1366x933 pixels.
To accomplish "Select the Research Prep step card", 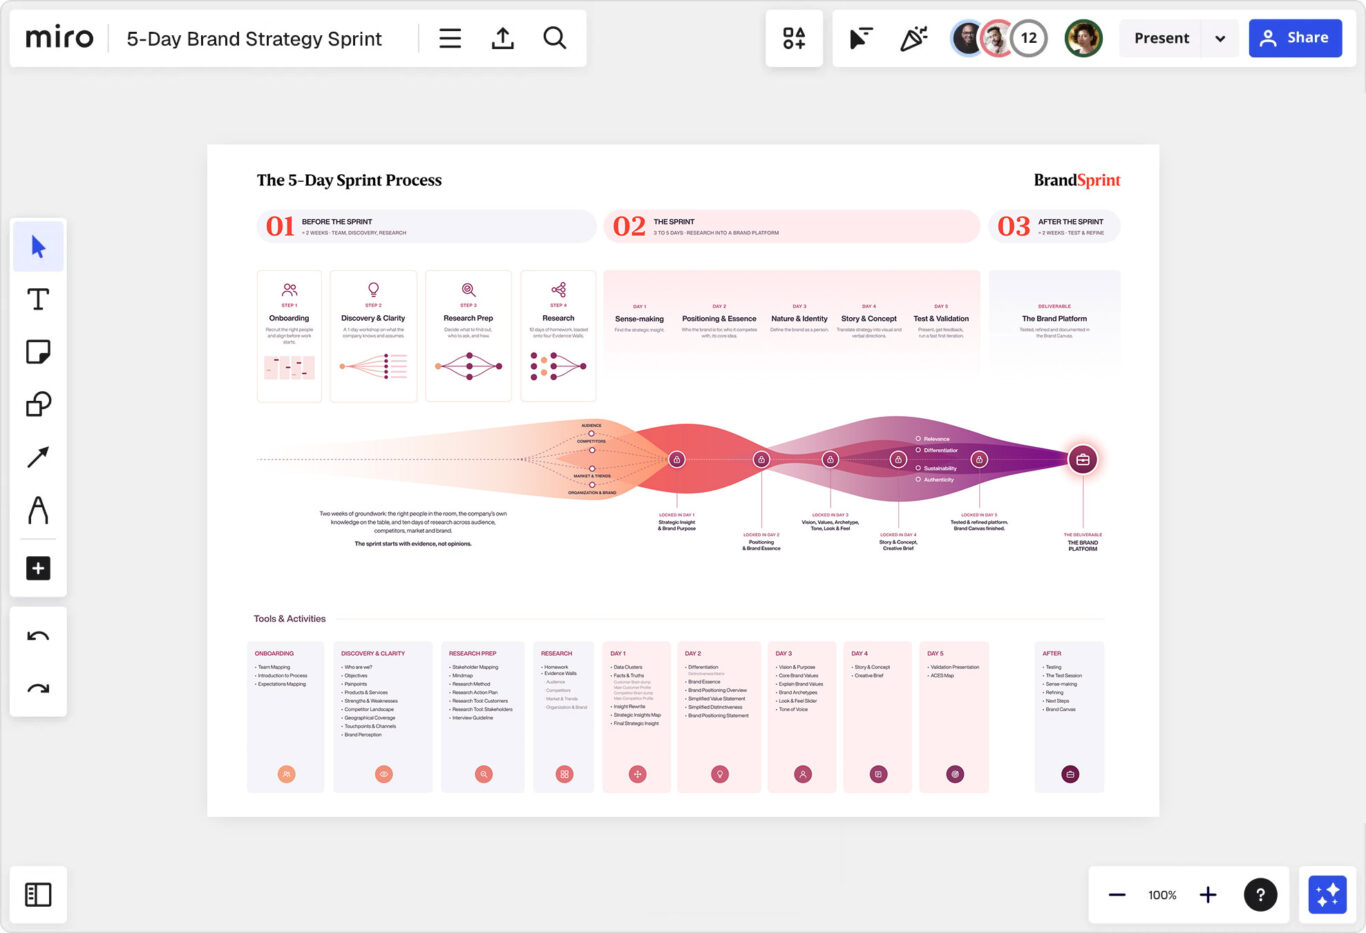I will coord(468,336).
